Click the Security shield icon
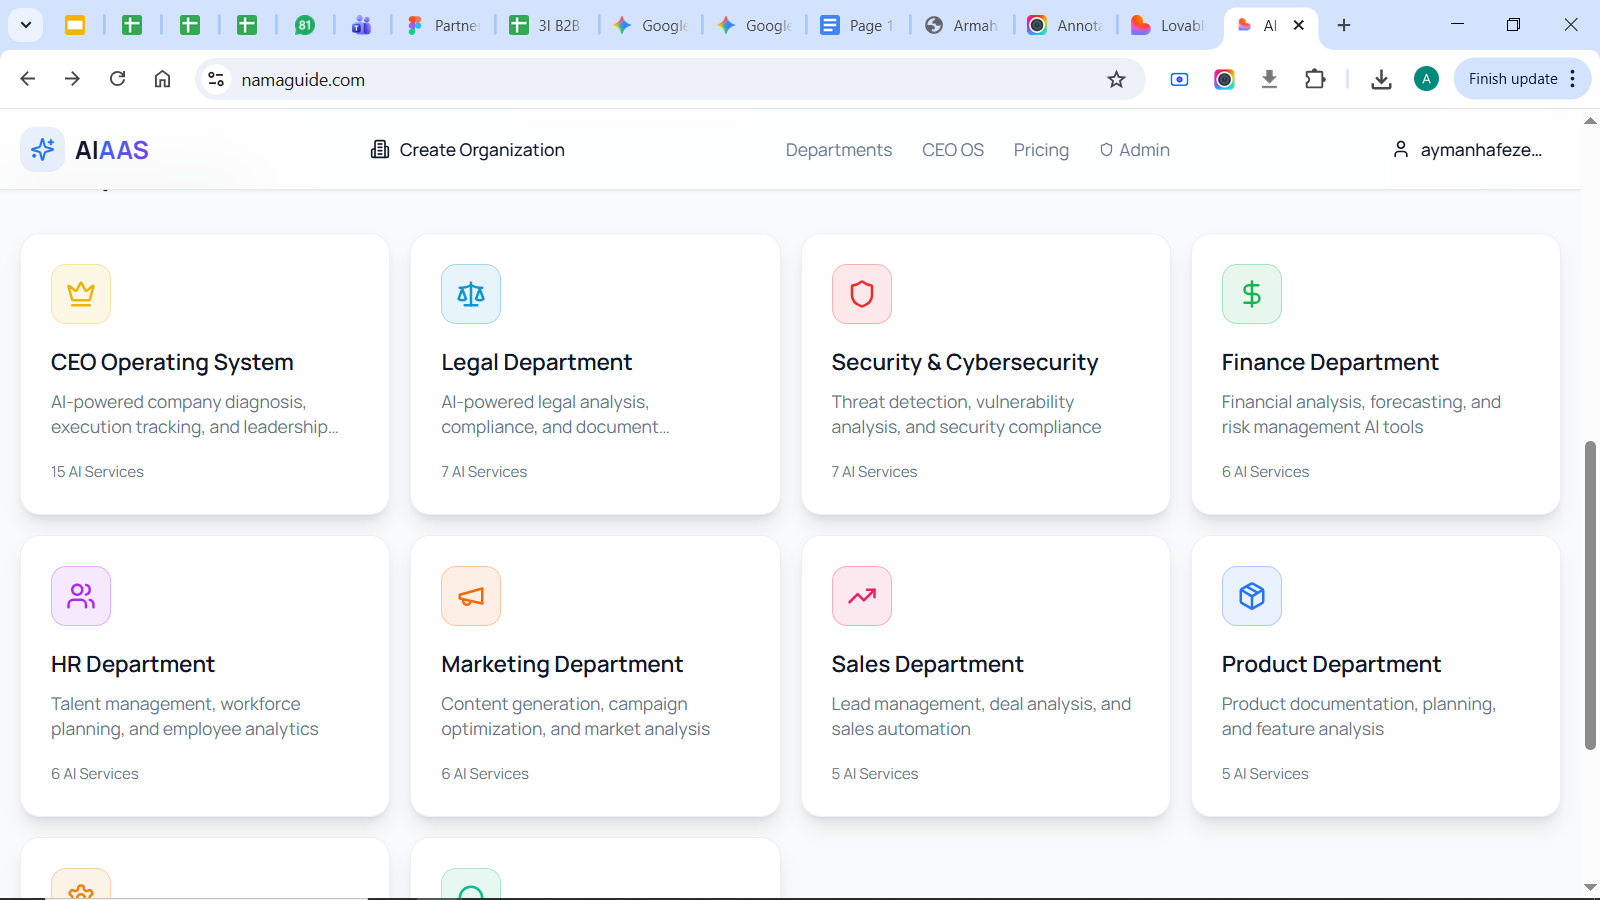The width and height of the screenshot is (1600, 900). point(861,294)
